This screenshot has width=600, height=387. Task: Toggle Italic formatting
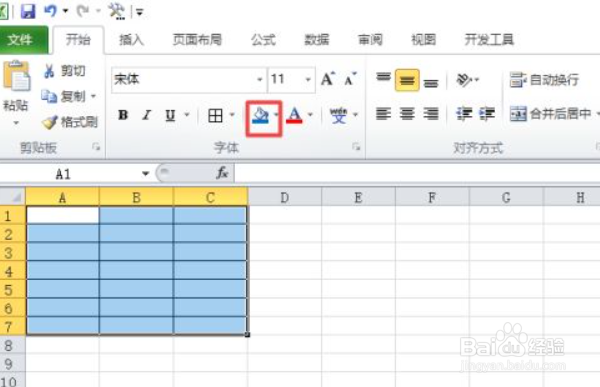click(147, 115)
